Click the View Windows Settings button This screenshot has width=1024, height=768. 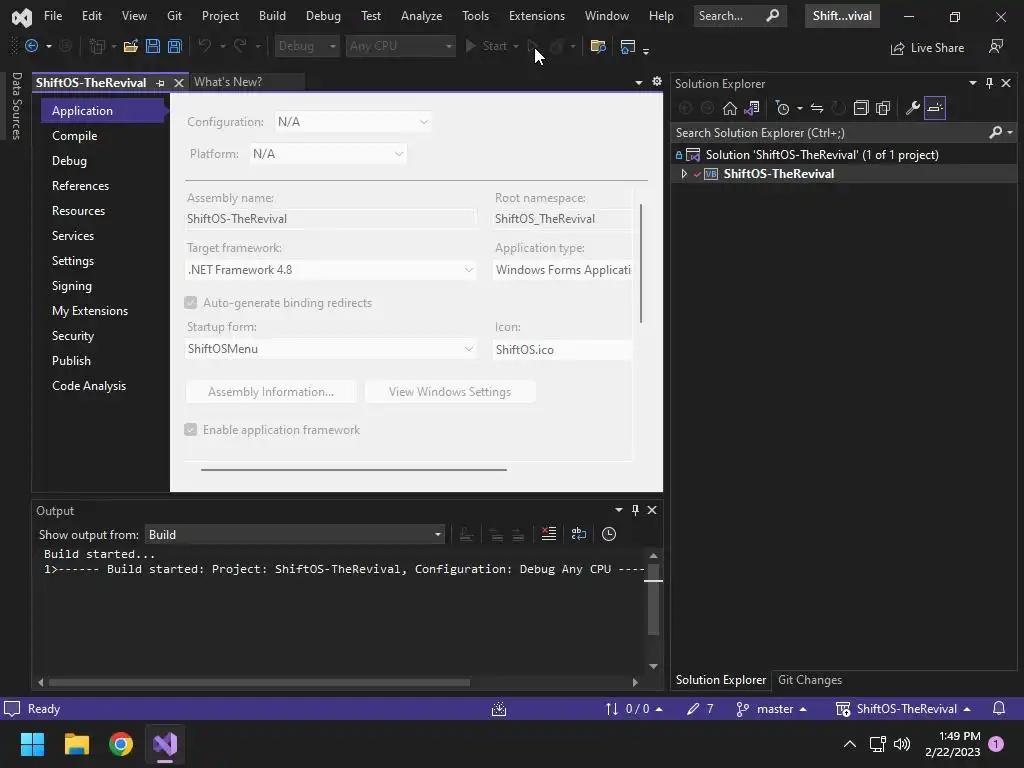click(x=450, y=392)
